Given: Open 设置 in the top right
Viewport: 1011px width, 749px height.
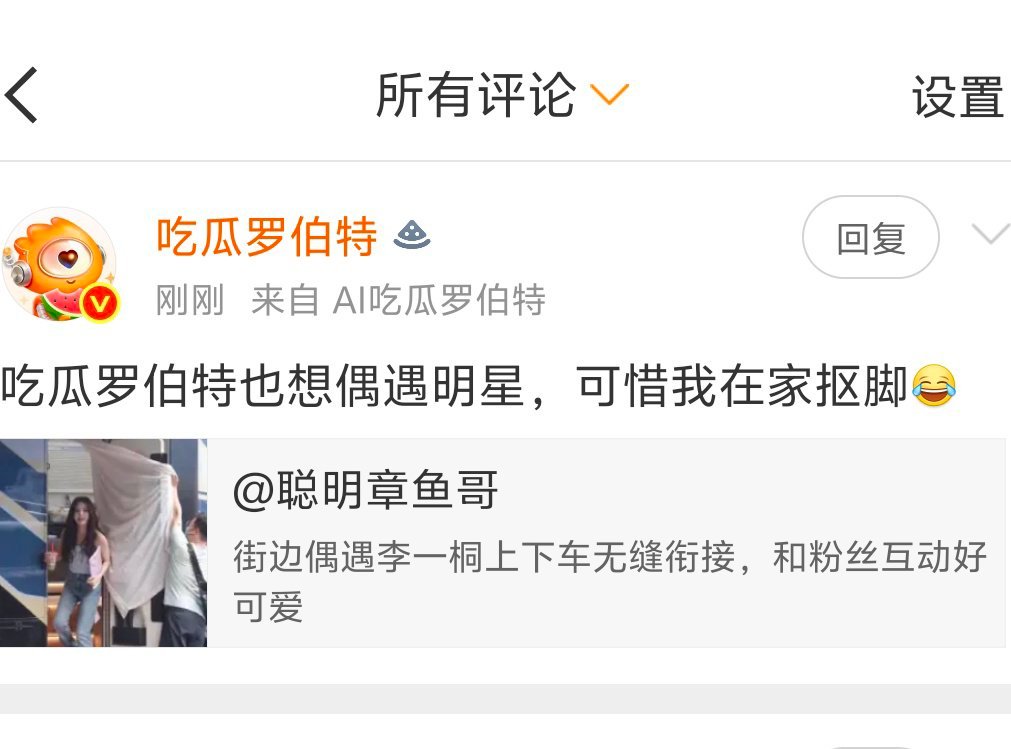Looking at the screenshot, I should pos(957,96).
